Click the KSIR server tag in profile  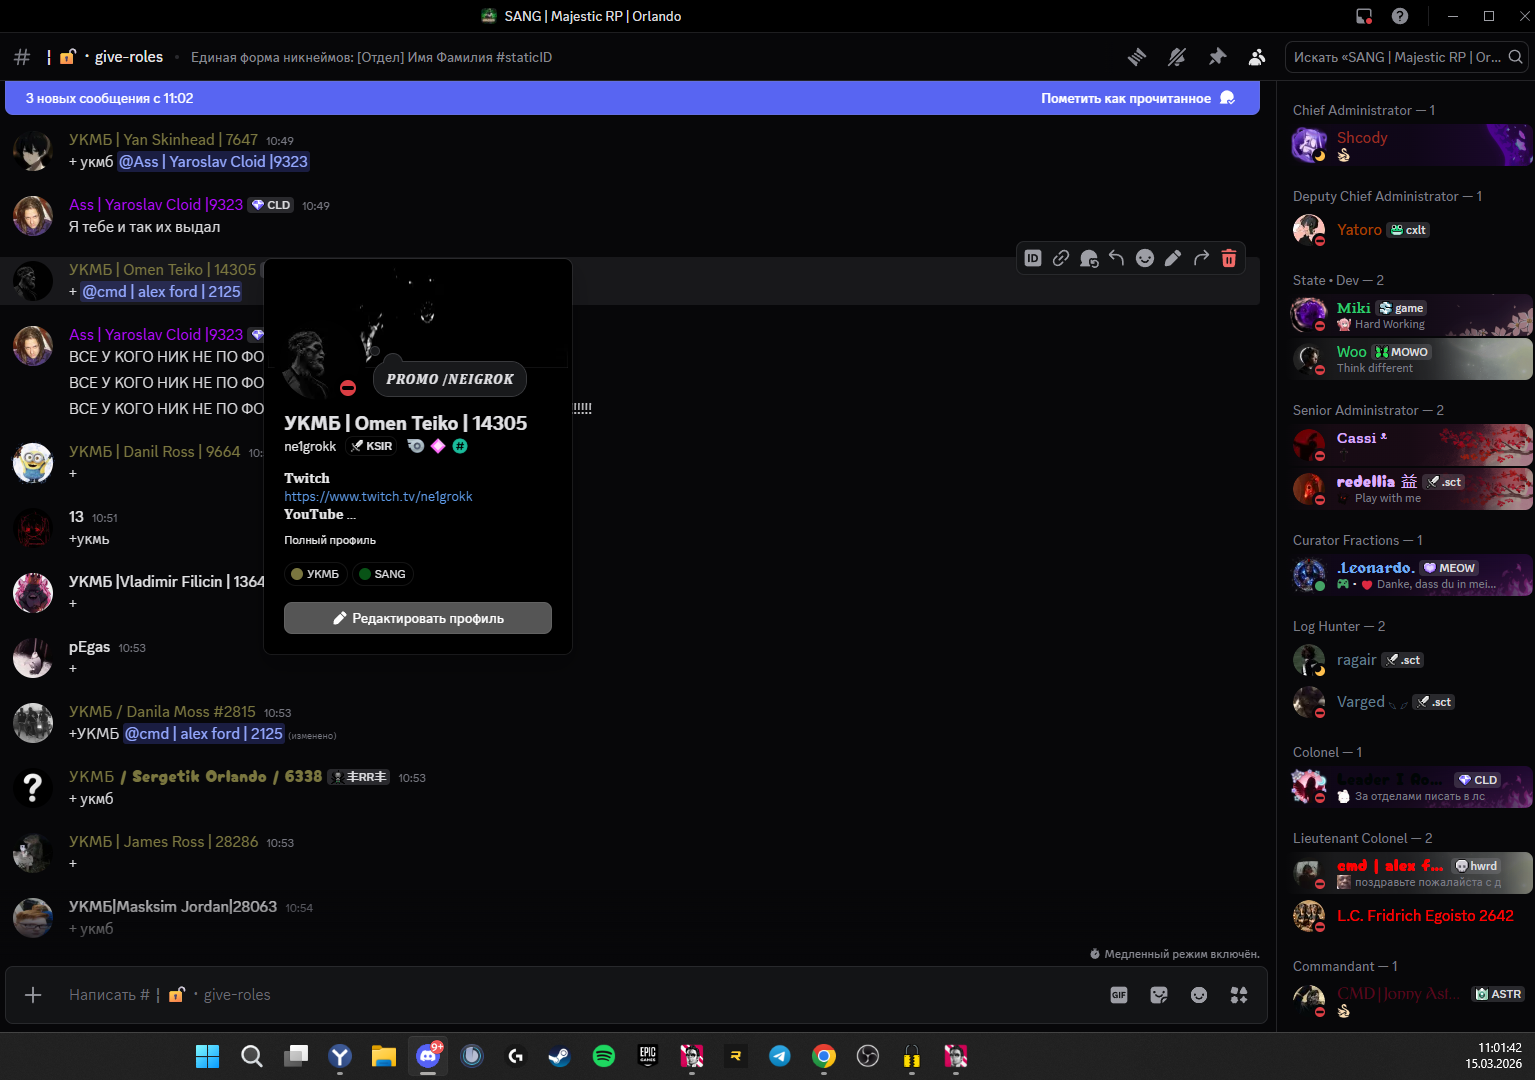point(371,446)
